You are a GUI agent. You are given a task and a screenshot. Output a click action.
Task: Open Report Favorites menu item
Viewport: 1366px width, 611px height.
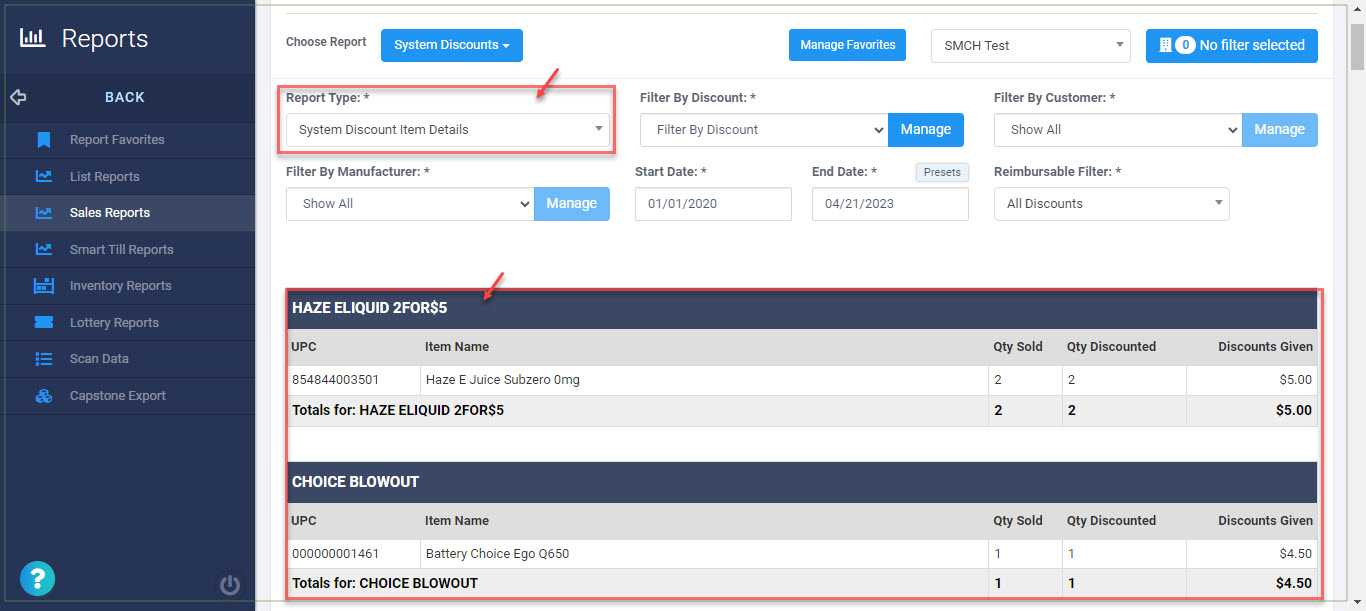coord(127,140)
